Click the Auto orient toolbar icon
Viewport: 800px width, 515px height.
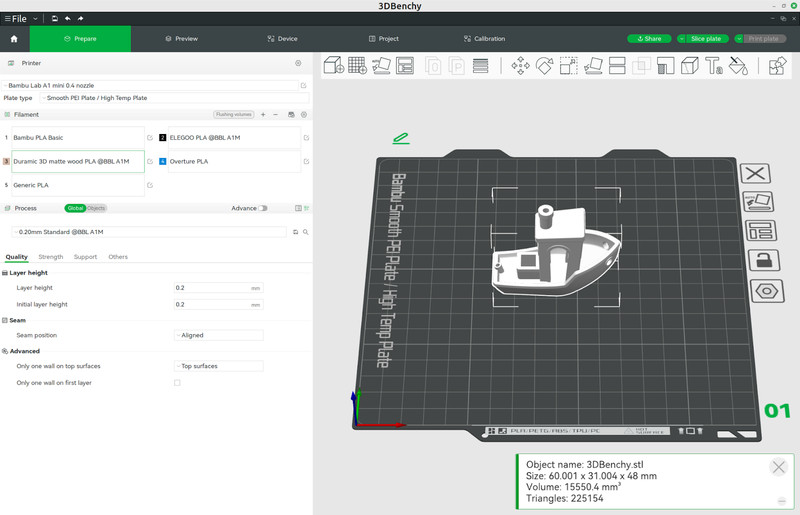pyautogui.click(x=381, y=65)
